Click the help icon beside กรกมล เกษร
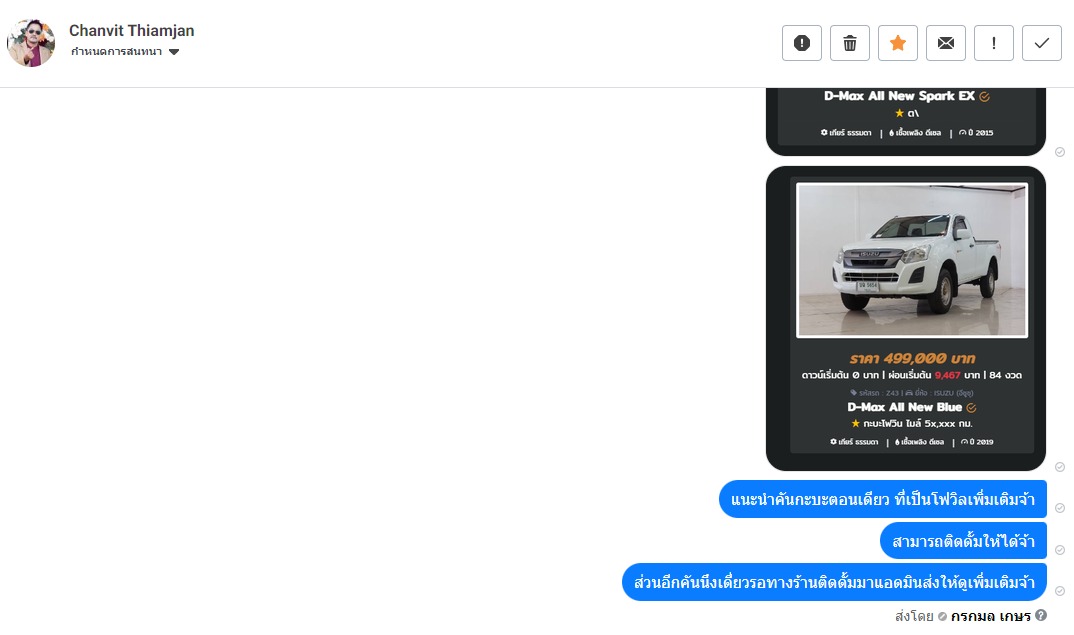The image size is (1074, 635). [1041, 615]
